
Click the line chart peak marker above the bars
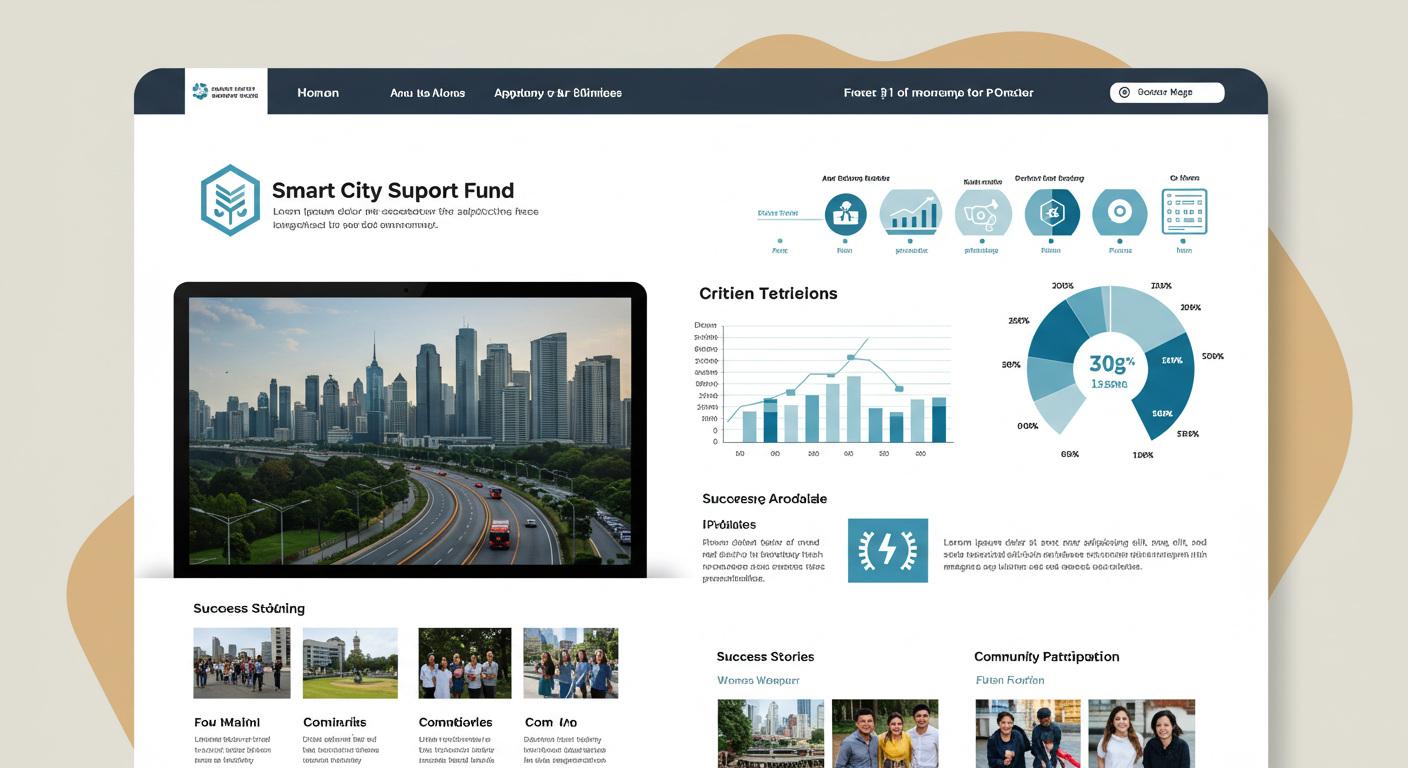[851, 357]
